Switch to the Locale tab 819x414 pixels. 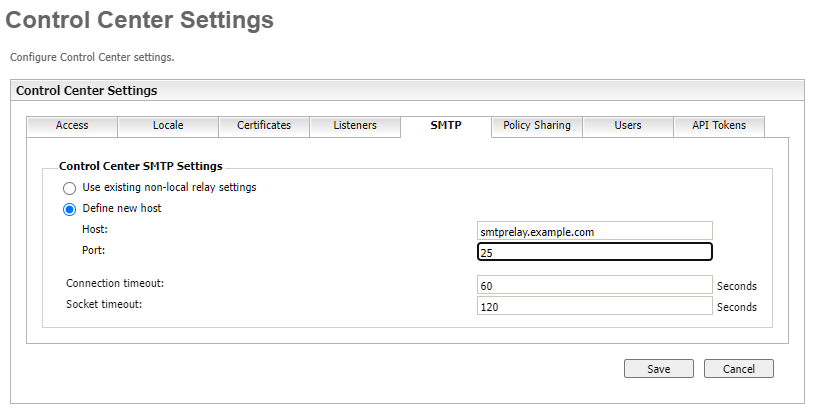(168, 126)
